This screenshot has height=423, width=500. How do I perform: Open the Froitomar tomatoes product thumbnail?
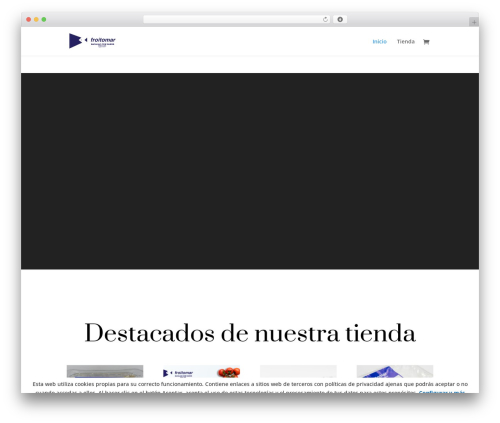pos(202,371)
